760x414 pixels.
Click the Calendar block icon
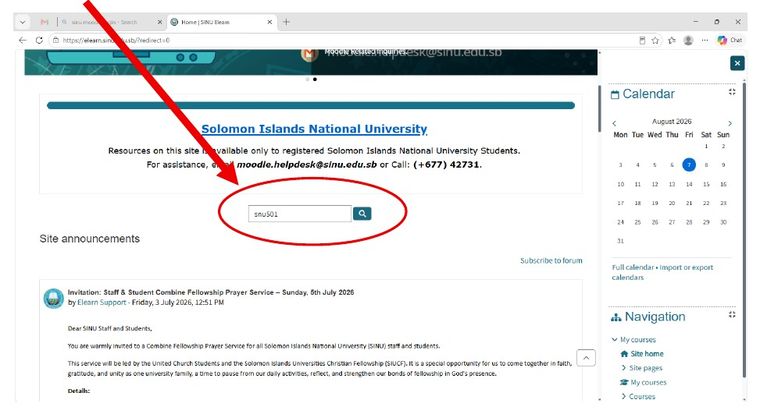click(615, 95)
